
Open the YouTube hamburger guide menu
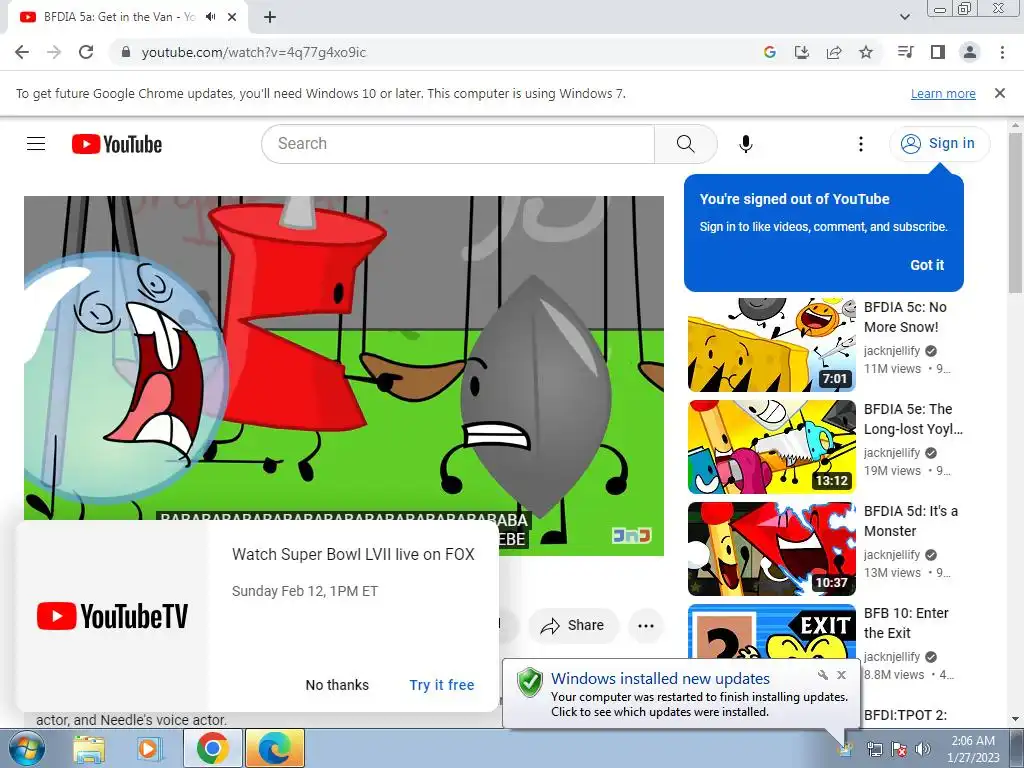coord(36,144)
